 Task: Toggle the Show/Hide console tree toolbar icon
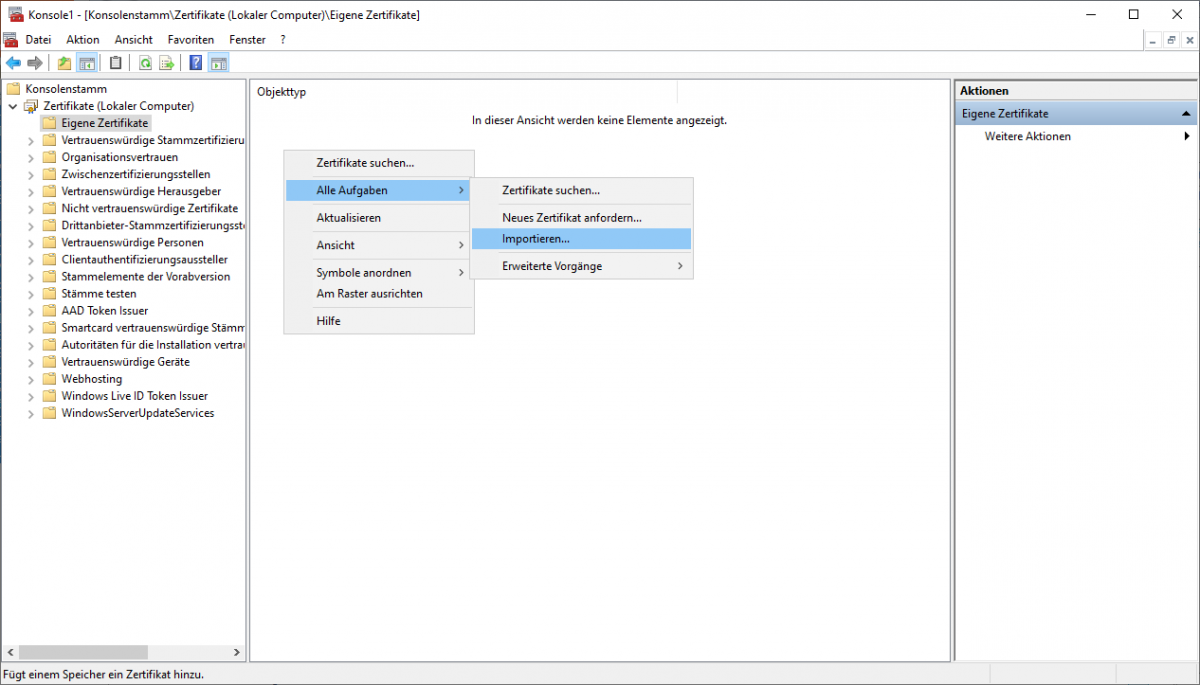[x=88, y=62]
